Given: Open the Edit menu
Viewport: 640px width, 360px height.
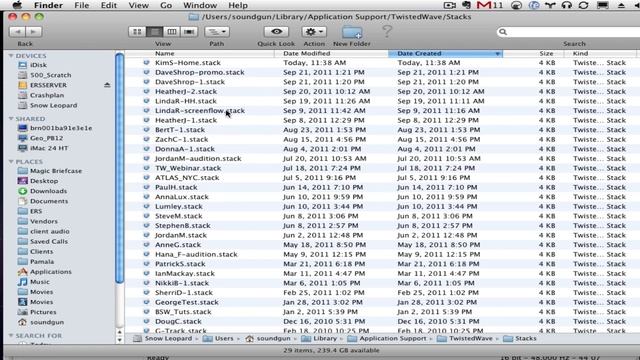Looking at the screenshot, I should tap(109, 5).
